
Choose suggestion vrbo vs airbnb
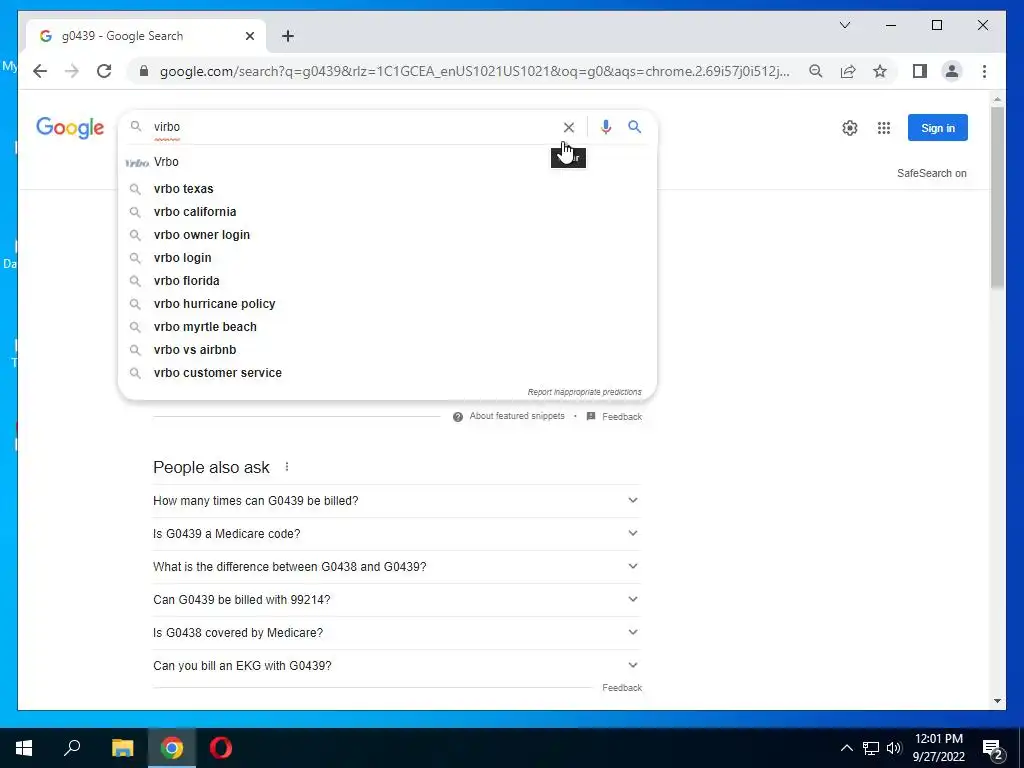pyautogui.click(x=387, y=349)
